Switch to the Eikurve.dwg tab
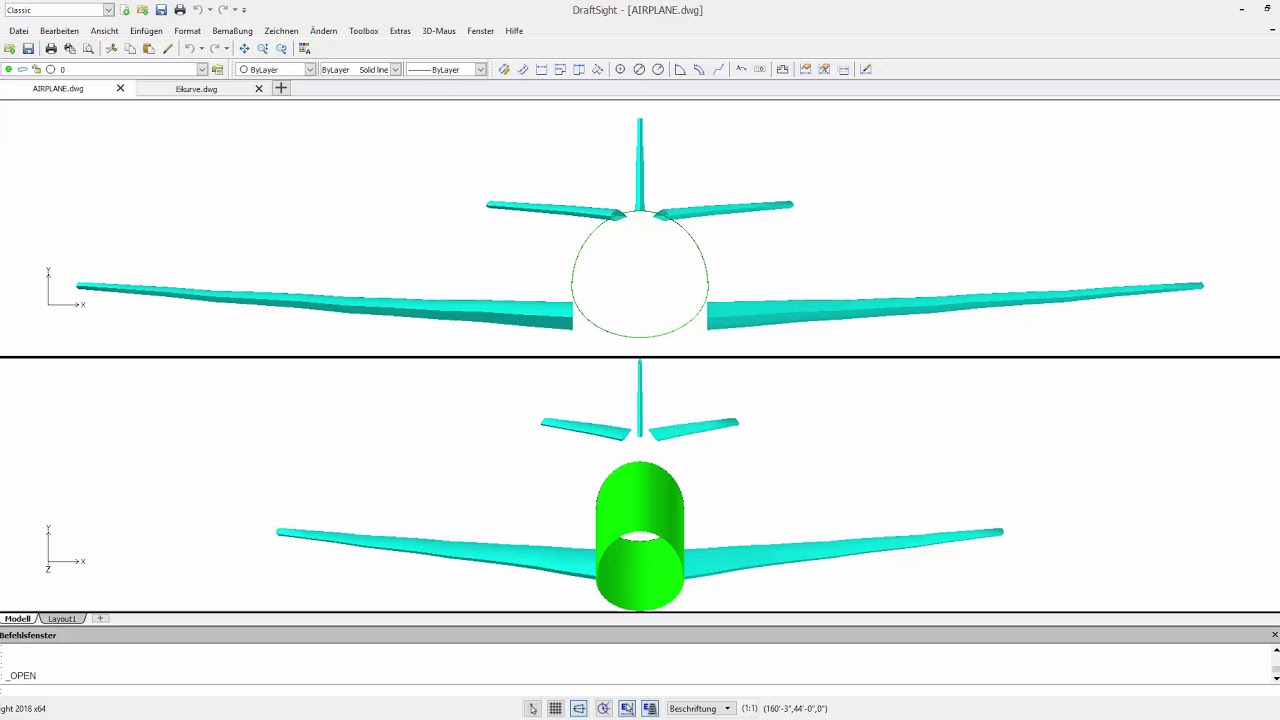The height and width of the screenshot is (720, 1280). pos(196,89)
